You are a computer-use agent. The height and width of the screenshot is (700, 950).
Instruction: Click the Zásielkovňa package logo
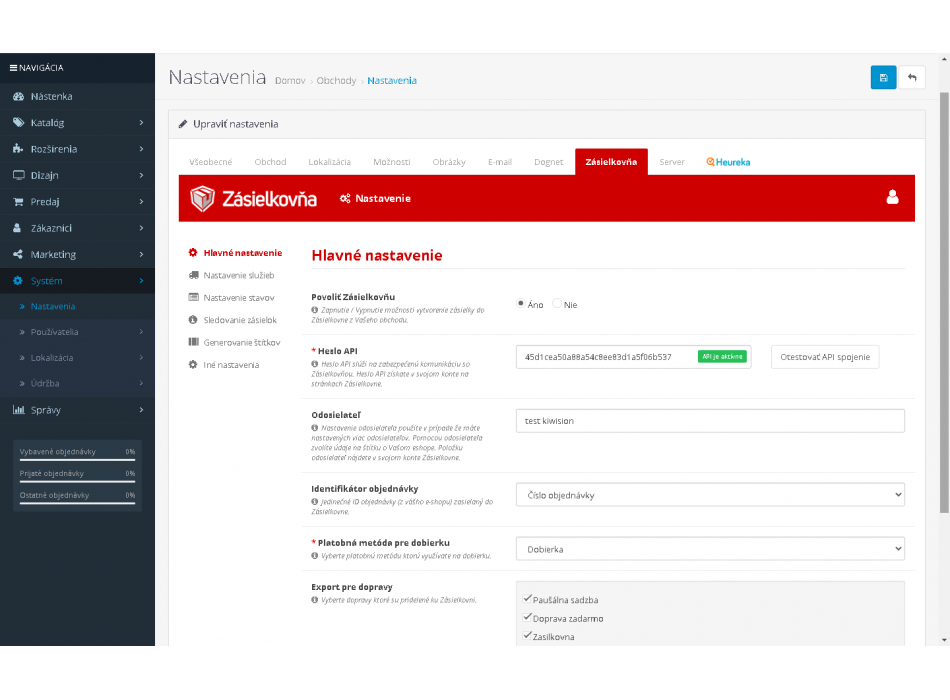point(202,198)
